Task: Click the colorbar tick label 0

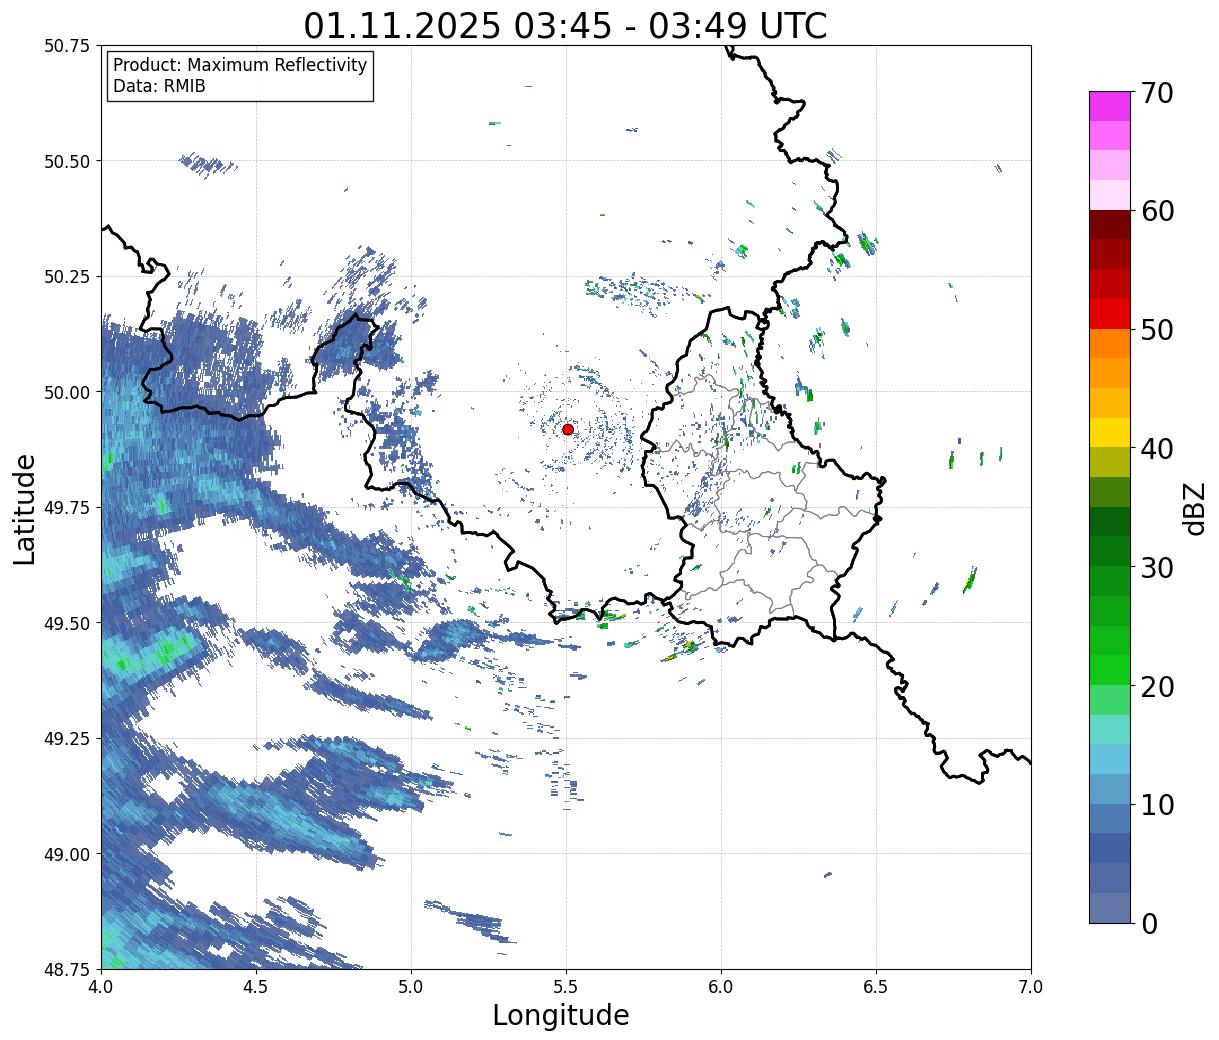Action: (1148, 923)
